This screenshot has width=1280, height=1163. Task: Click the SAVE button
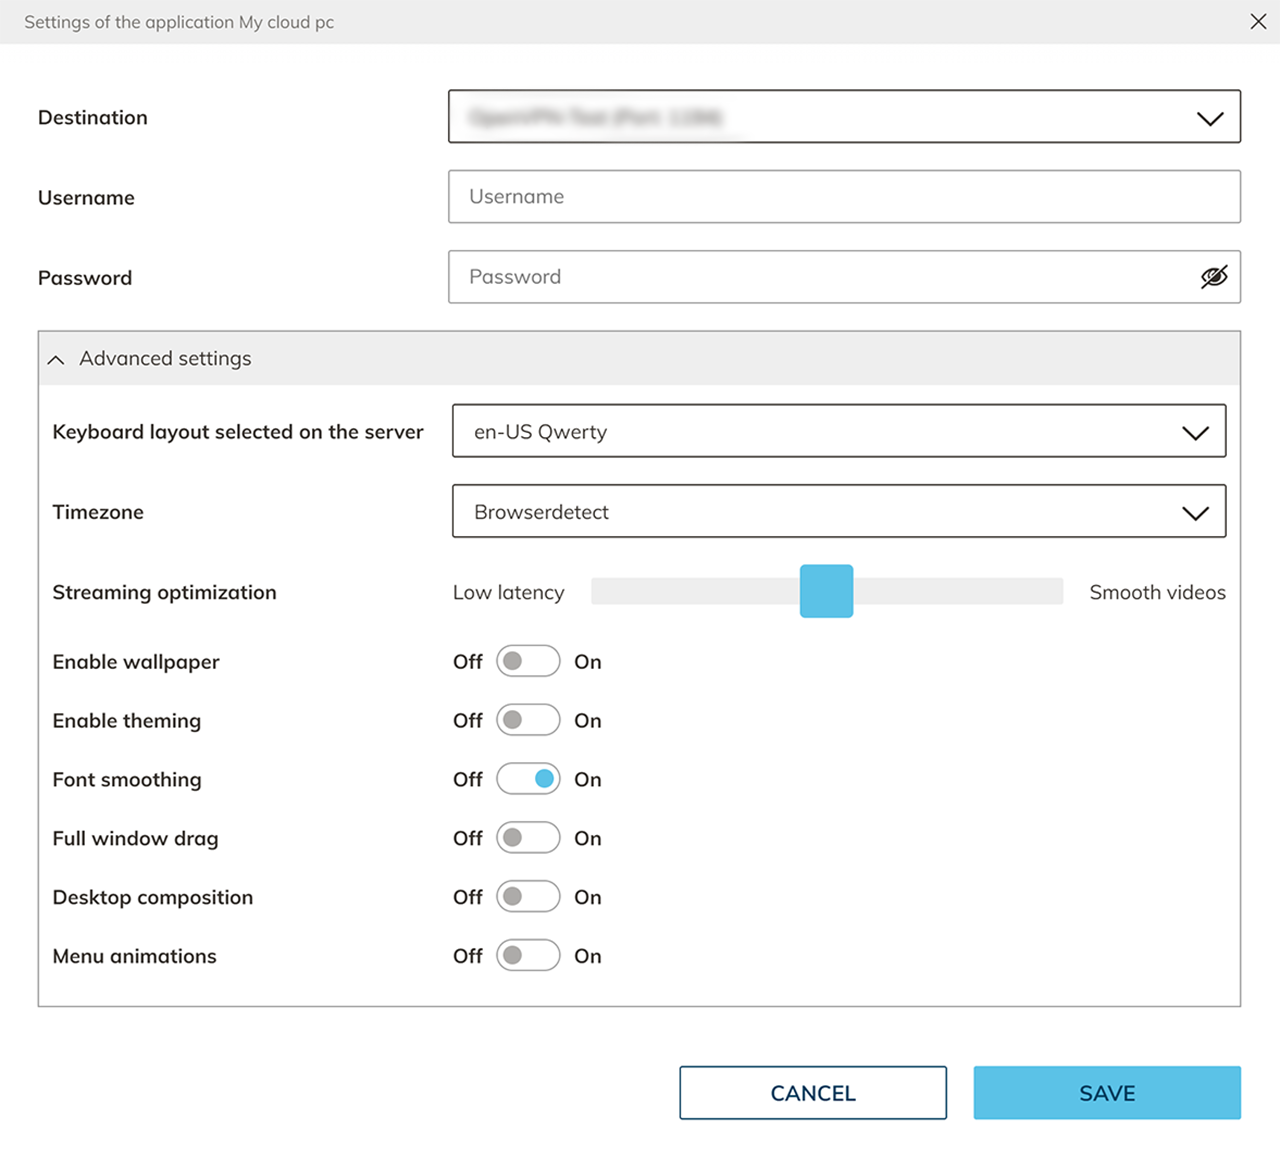(x=1106, y=1093)
